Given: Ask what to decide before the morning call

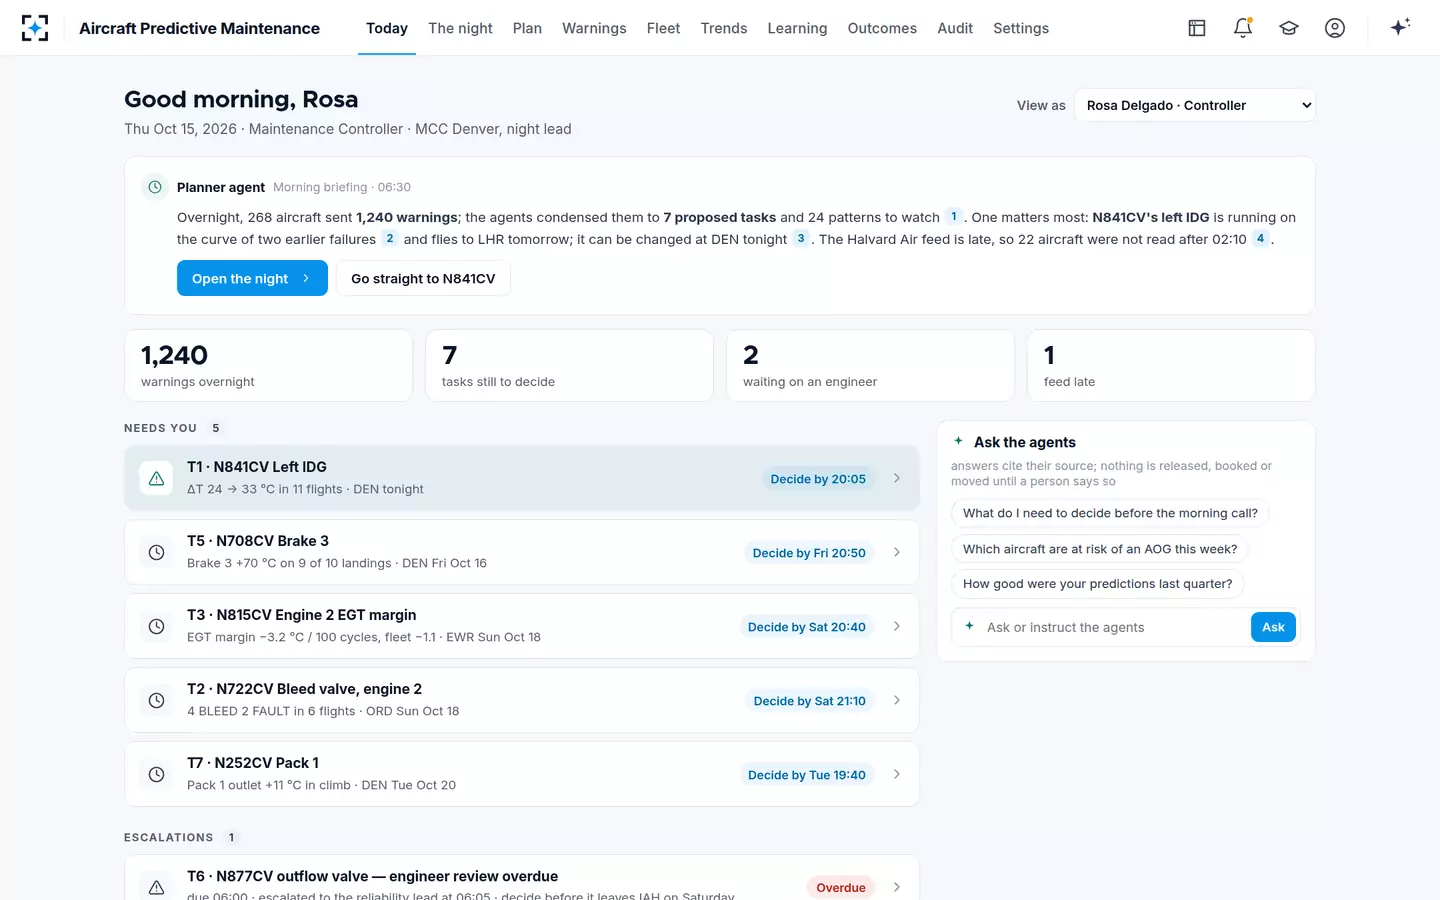Looking at the screenshot, I should click(x=1110, y=513).
